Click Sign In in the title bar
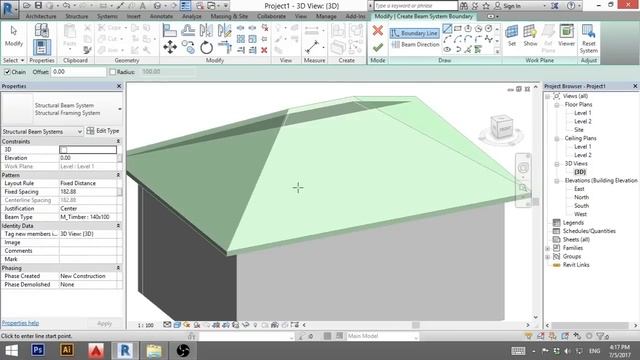This screenshot has width=640, height=360. click(x=511, y=6)
